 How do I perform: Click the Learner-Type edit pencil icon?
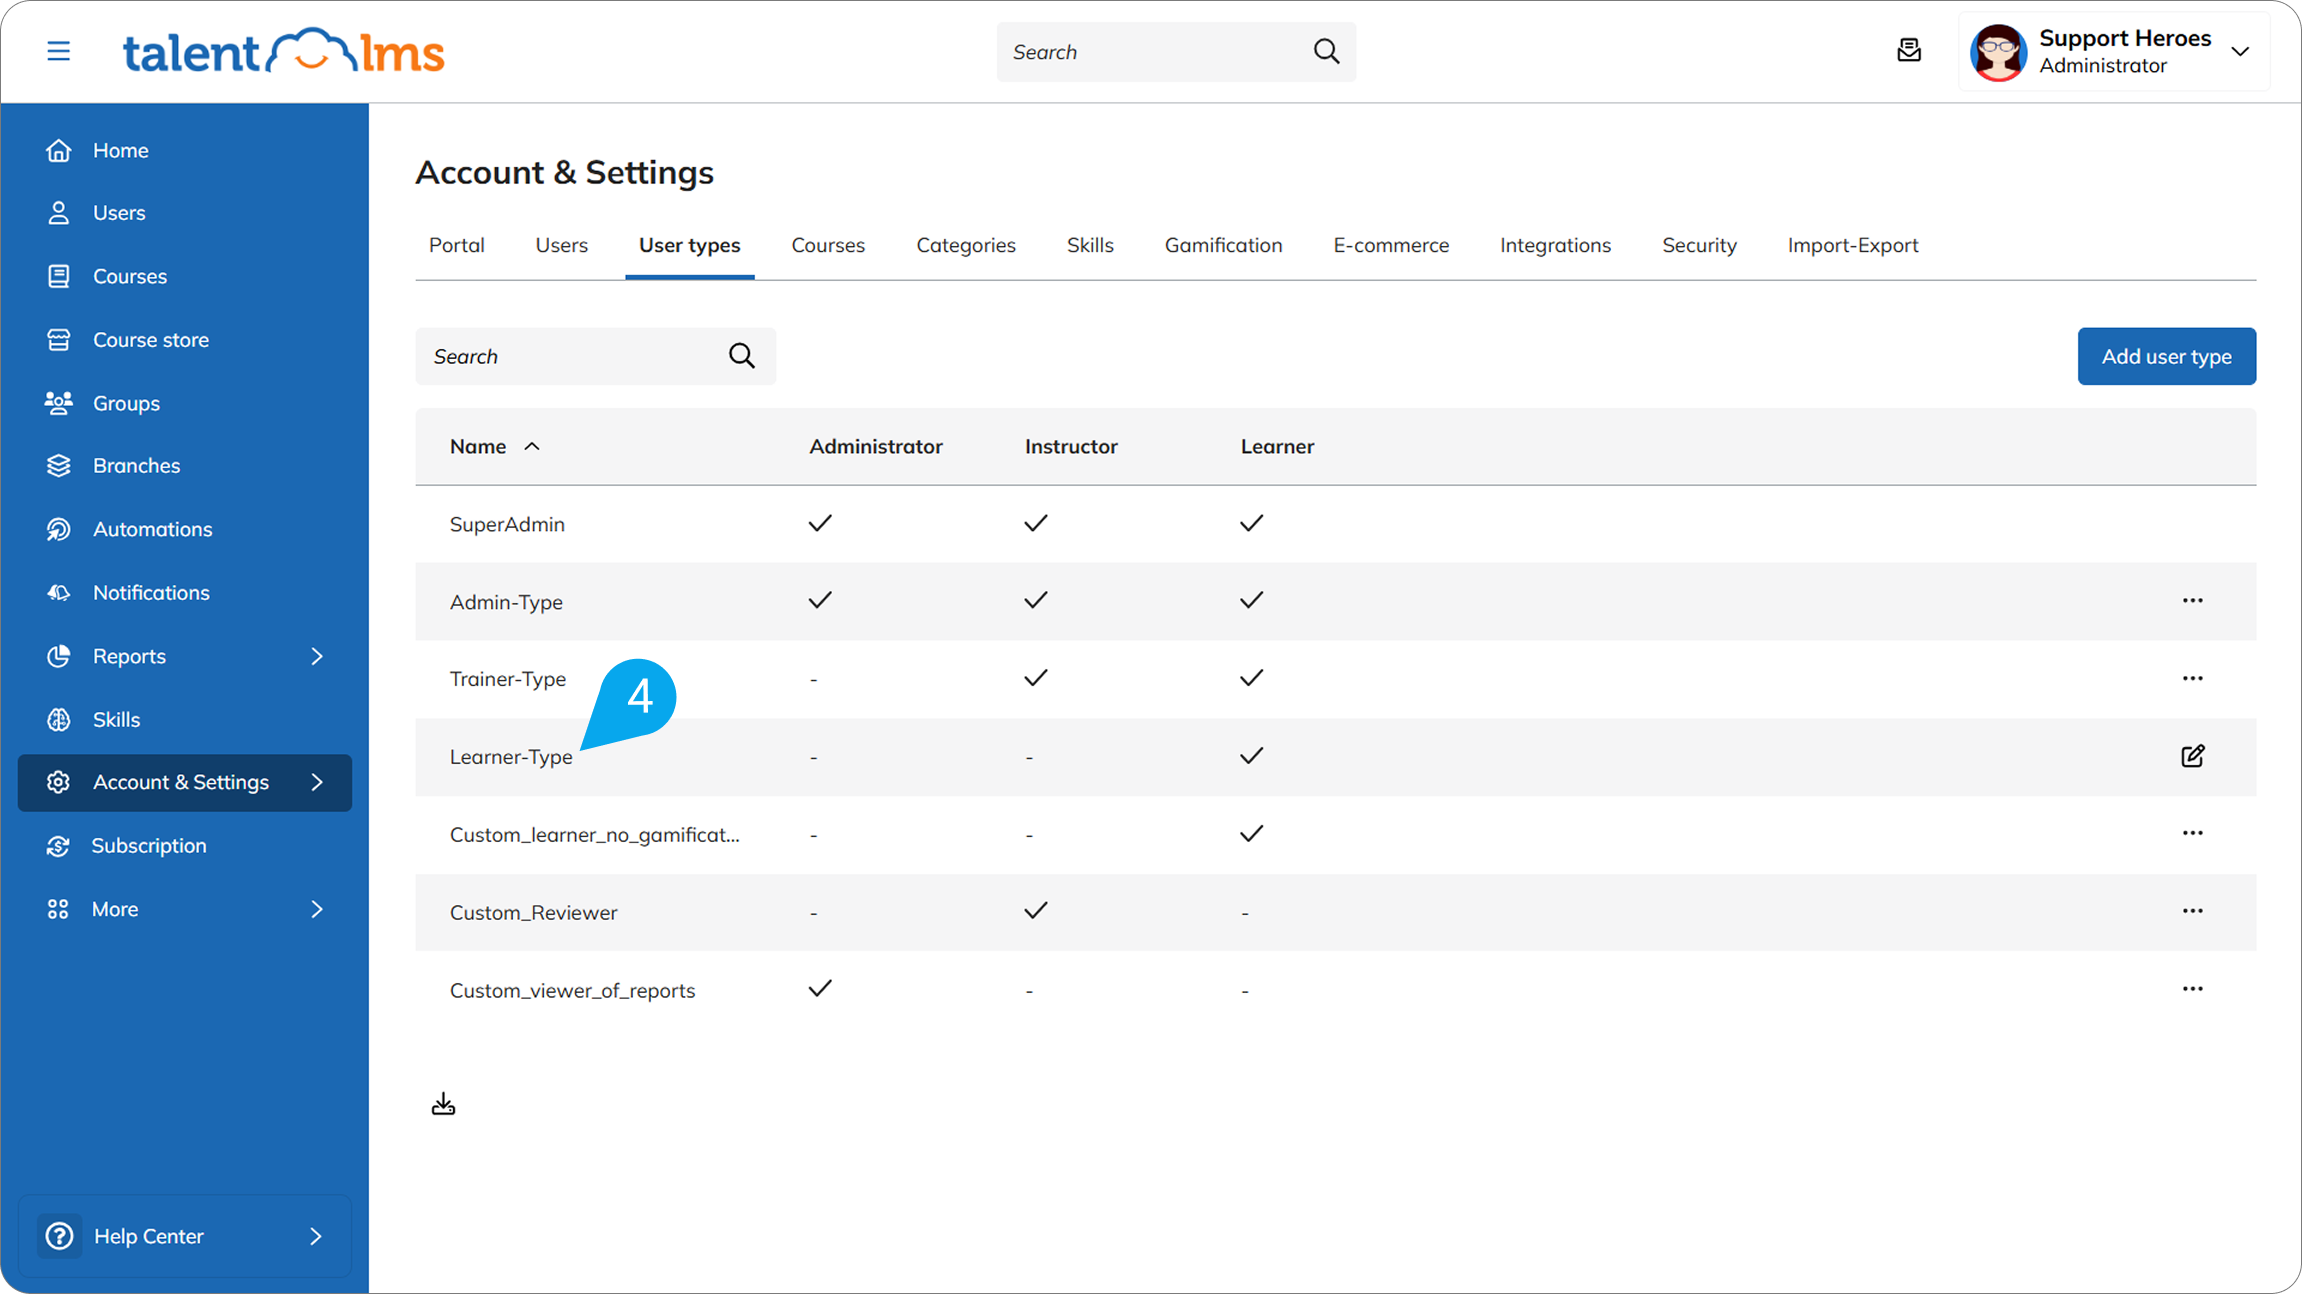(x=2192, y=756)
